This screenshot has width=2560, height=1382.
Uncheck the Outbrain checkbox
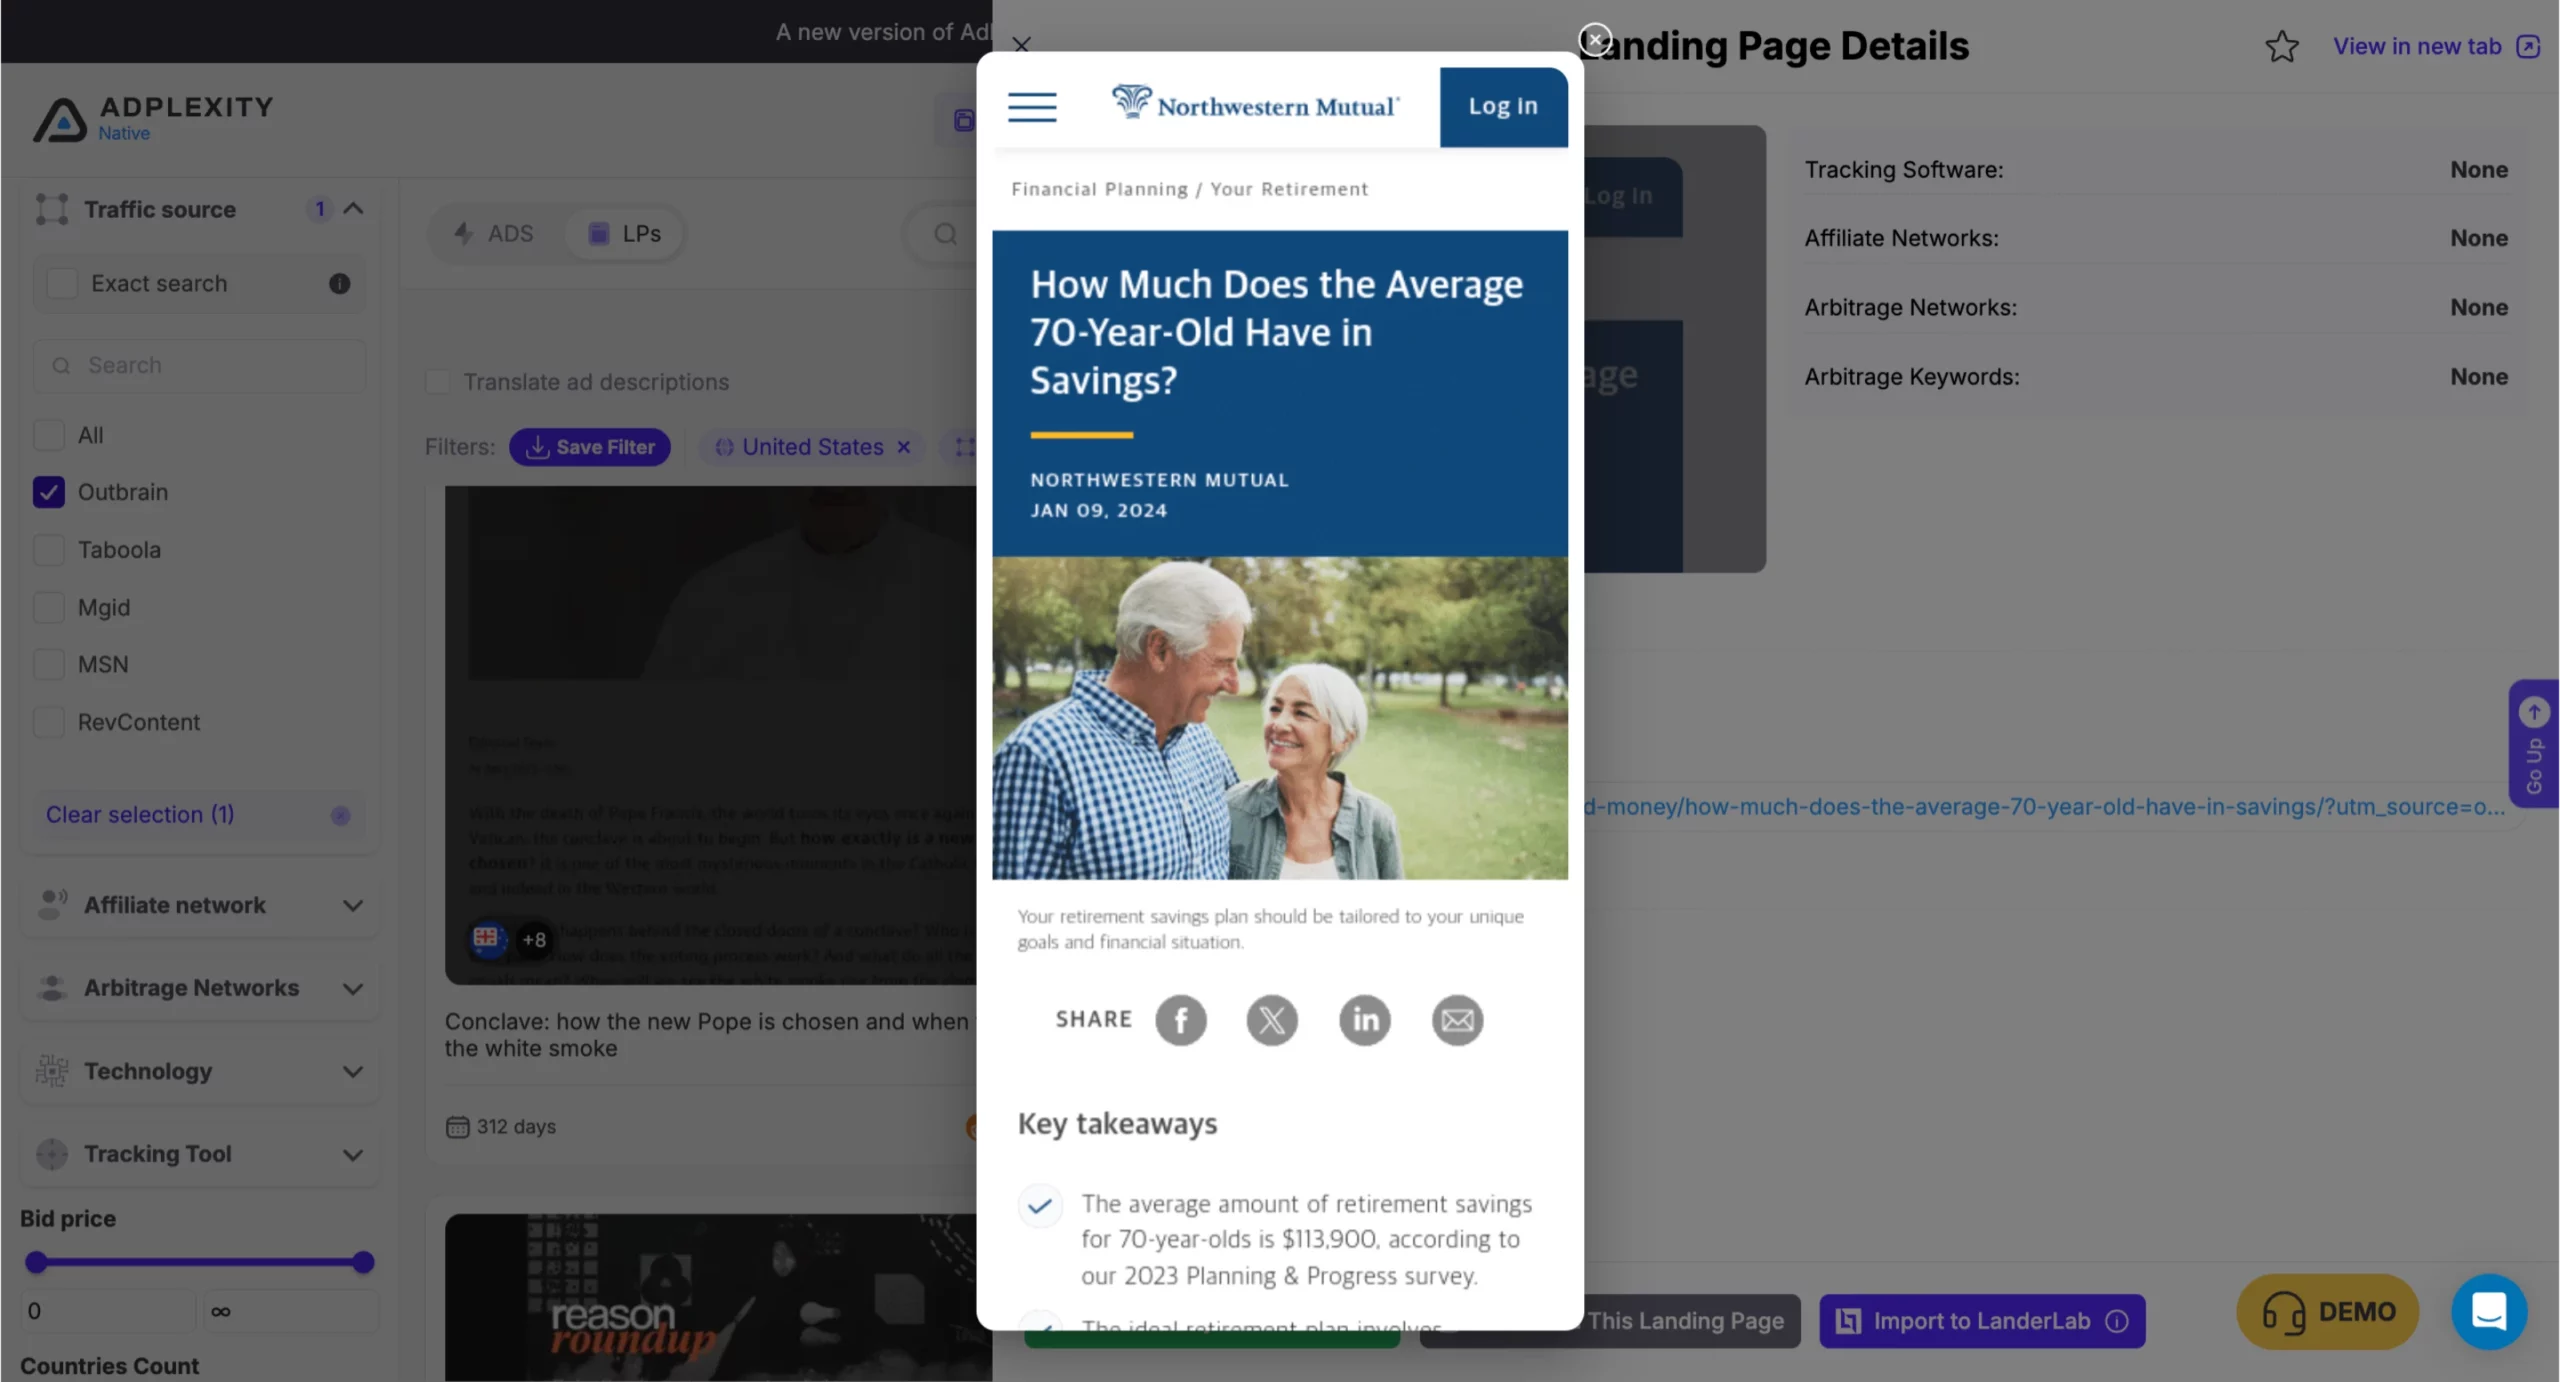[x=49, y=492]
